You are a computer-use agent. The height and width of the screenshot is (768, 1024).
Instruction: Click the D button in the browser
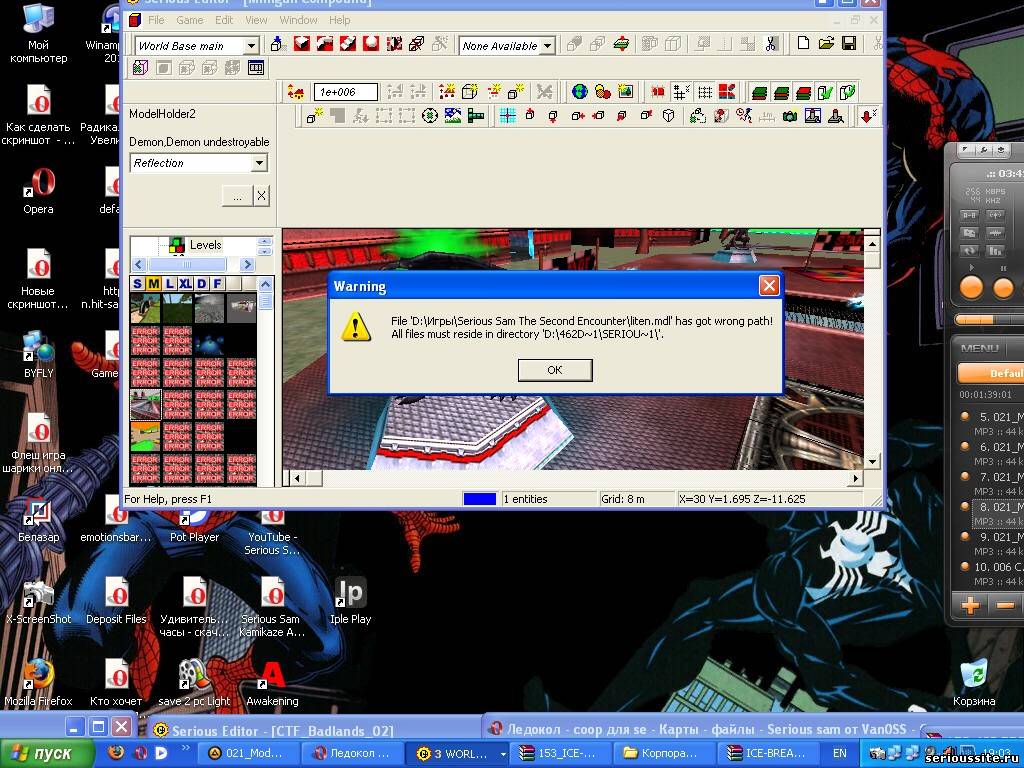201,283
